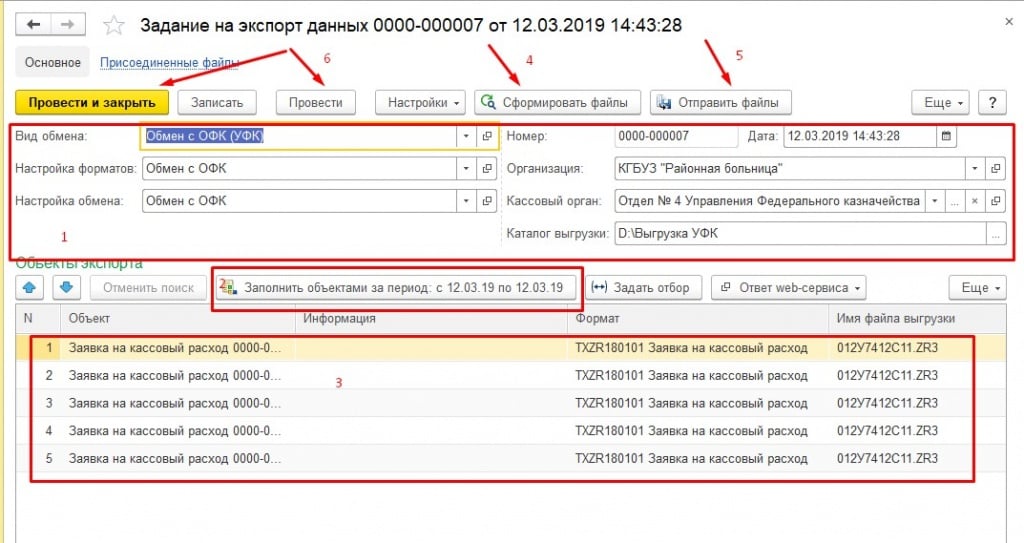Screen dimensions: 1024x543
Task: Expand the 'Ответ web-сервиса' dropdown
Action: pyautogui.click(x=786, y=288)
